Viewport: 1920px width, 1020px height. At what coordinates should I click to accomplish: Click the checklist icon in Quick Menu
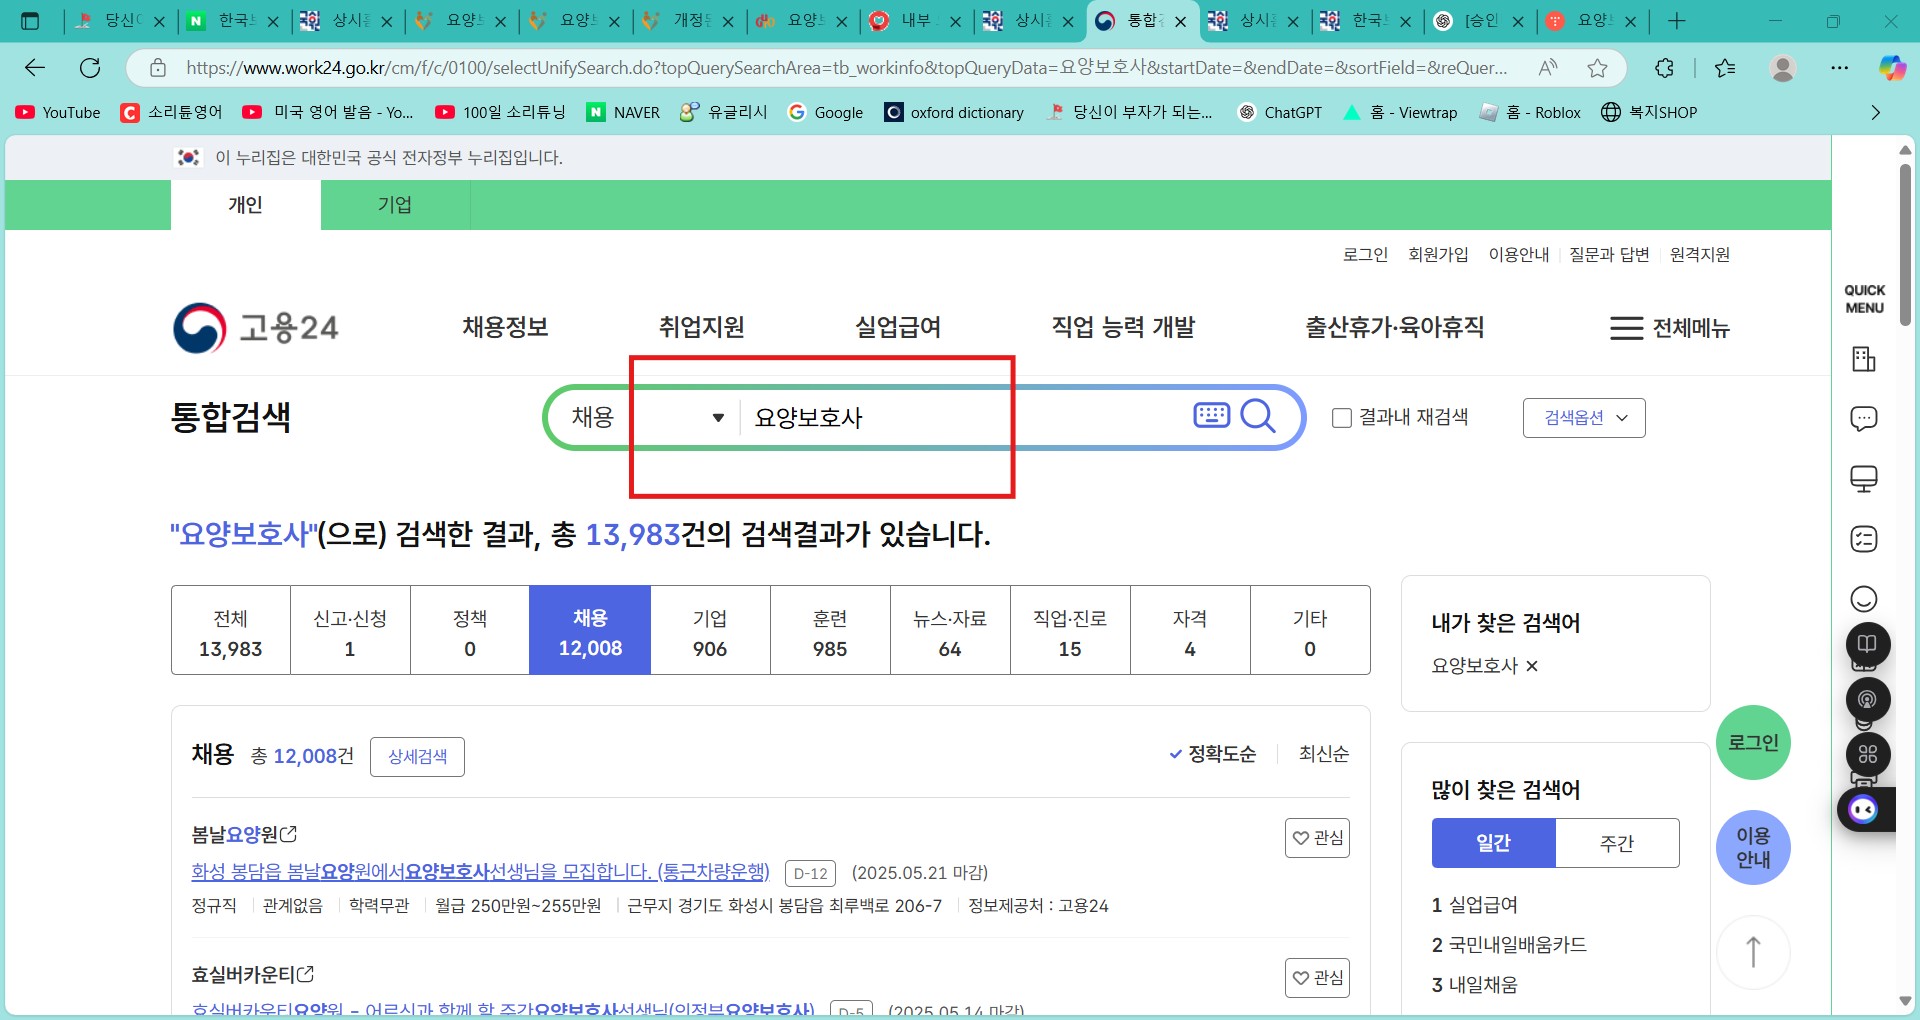click(1864, 540)
